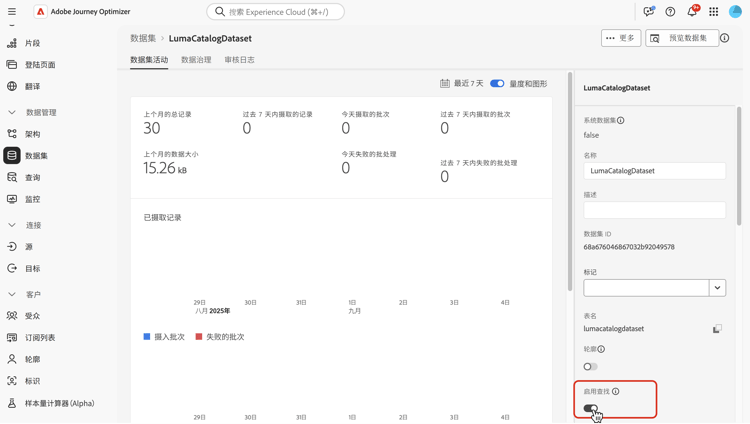Screen dimensions: 750x424
Task: Click the info icon beside 预览数据集
Action: tap(725, 38)
